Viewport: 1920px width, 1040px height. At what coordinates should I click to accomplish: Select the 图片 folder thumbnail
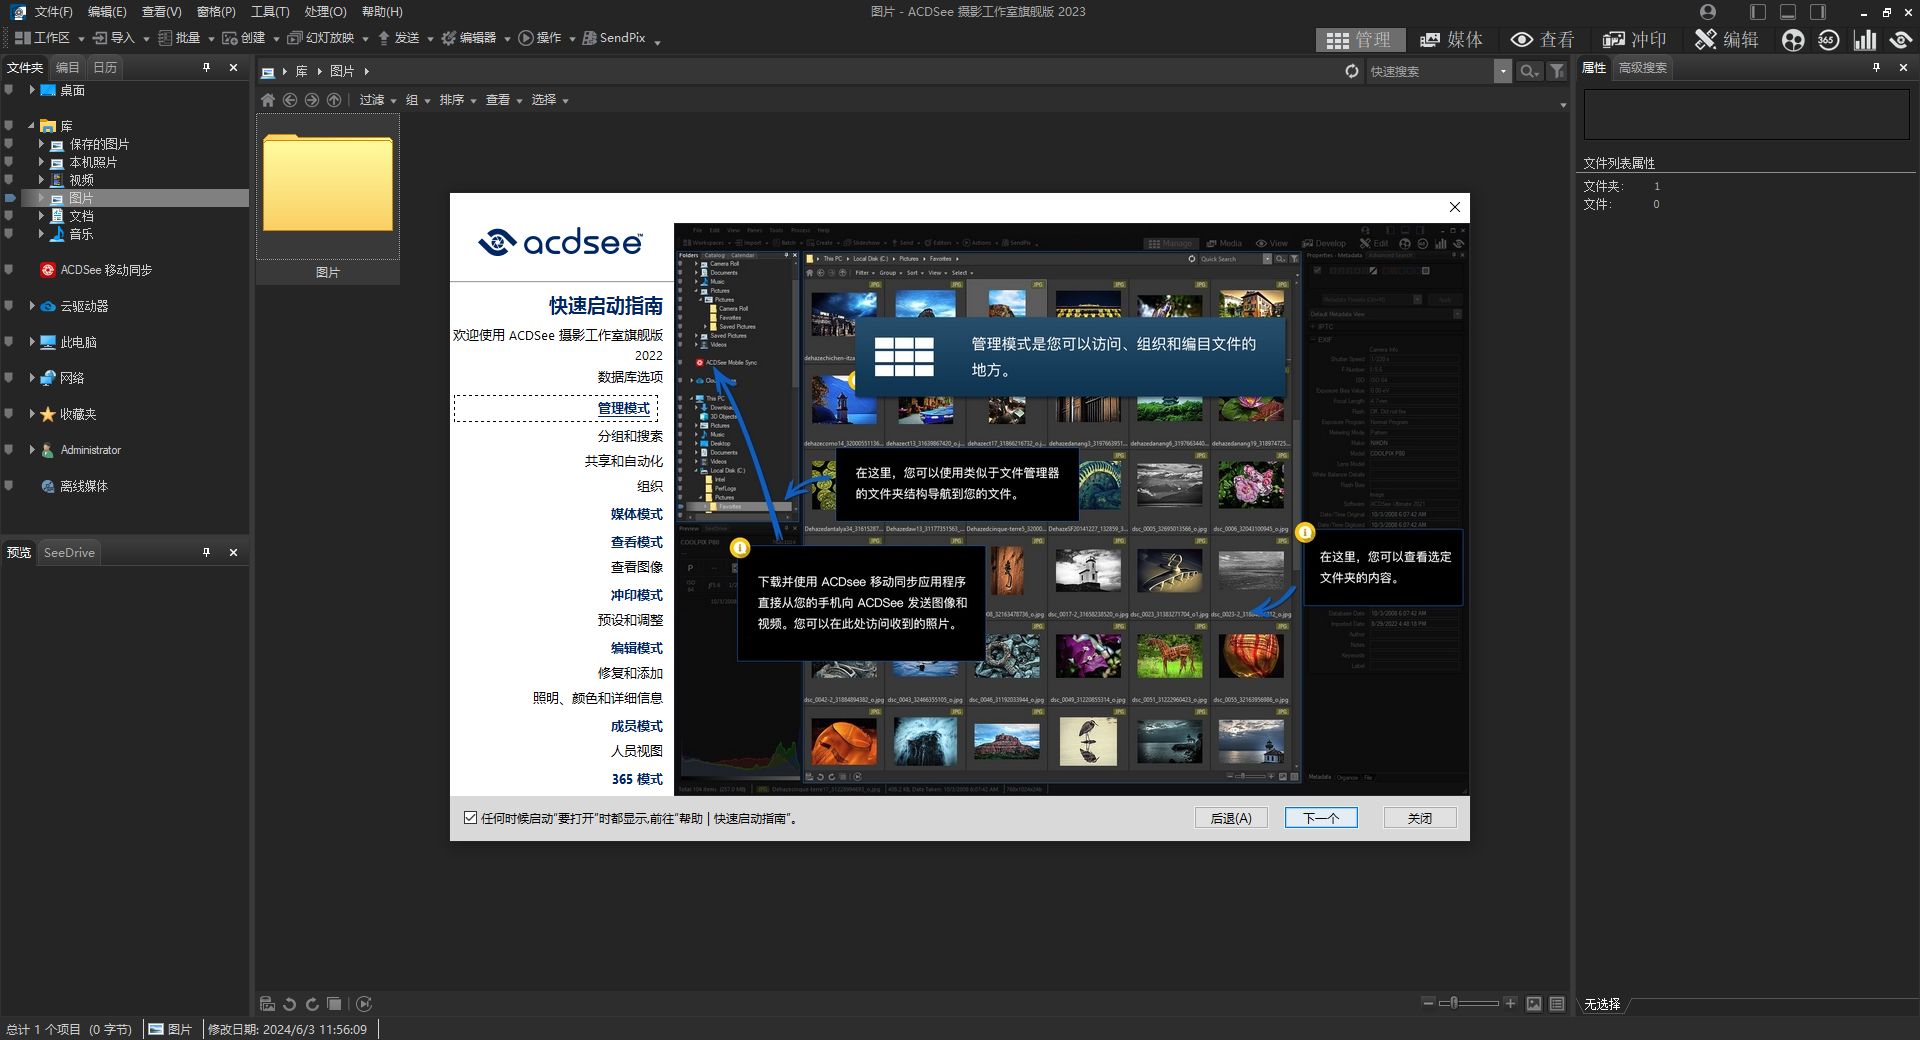pyautogui.click(x=328, y=199)
